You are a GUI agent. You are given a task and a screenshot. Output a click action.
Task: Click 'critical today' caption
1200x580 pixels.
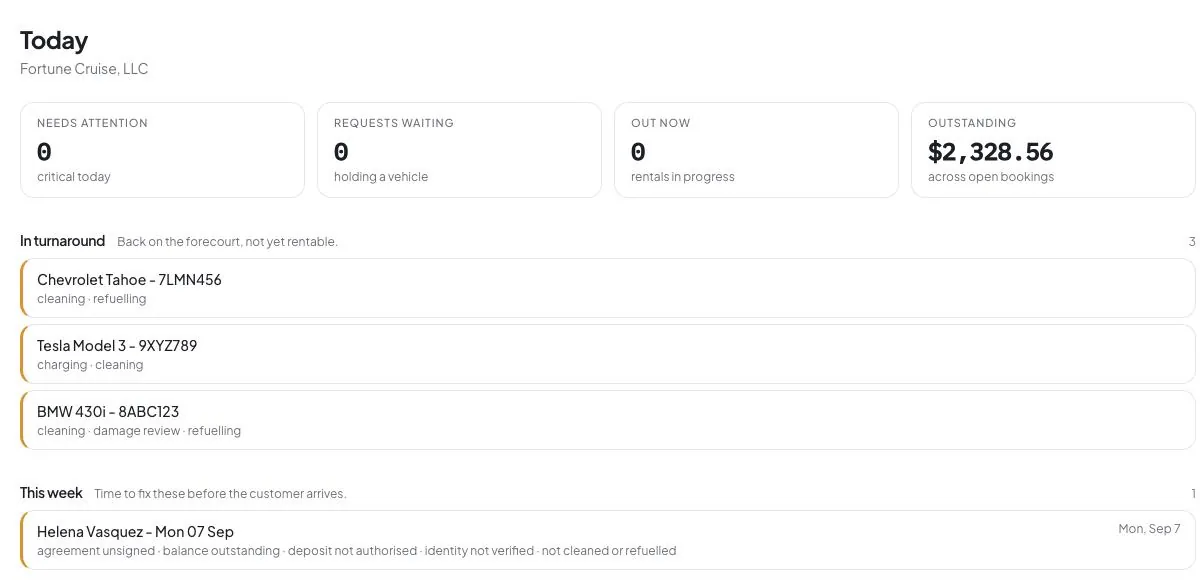[74, 177]
